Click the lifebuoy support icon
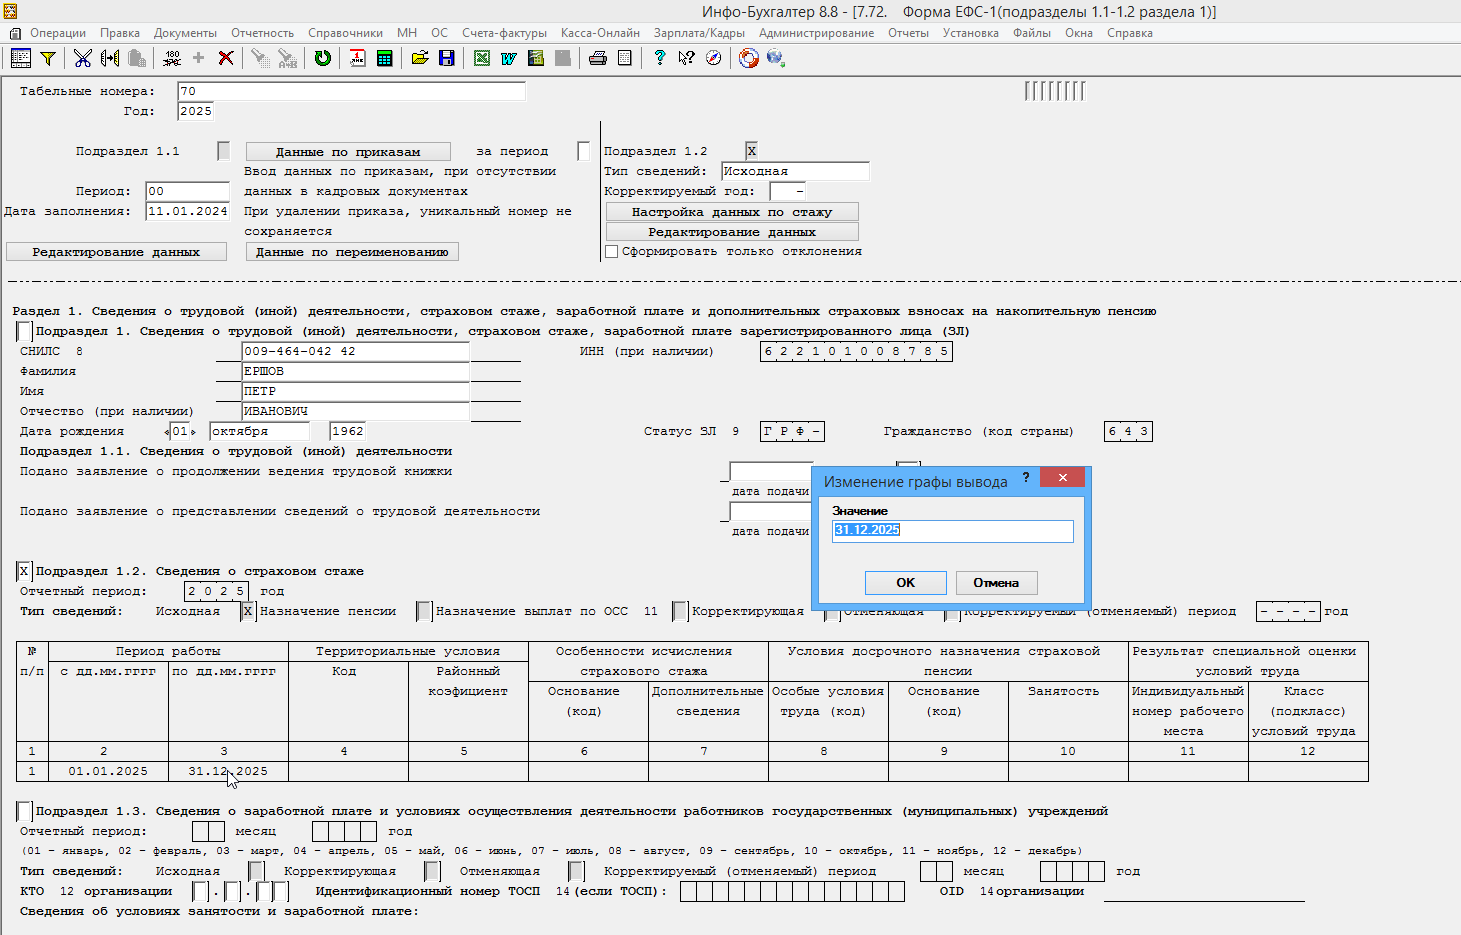Viewport: 1461px width, 935px height. [x=749, y=58]
